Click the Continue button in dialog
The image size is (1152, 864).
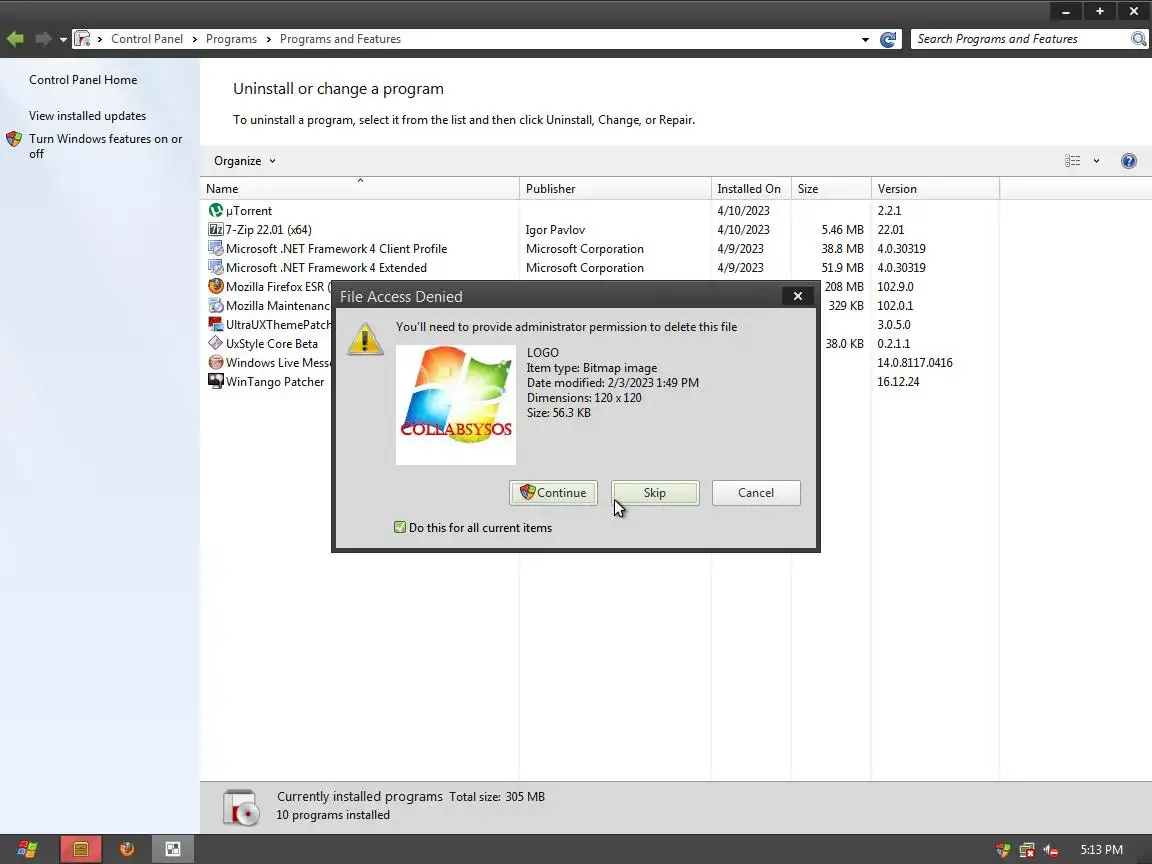pos(553,493)
